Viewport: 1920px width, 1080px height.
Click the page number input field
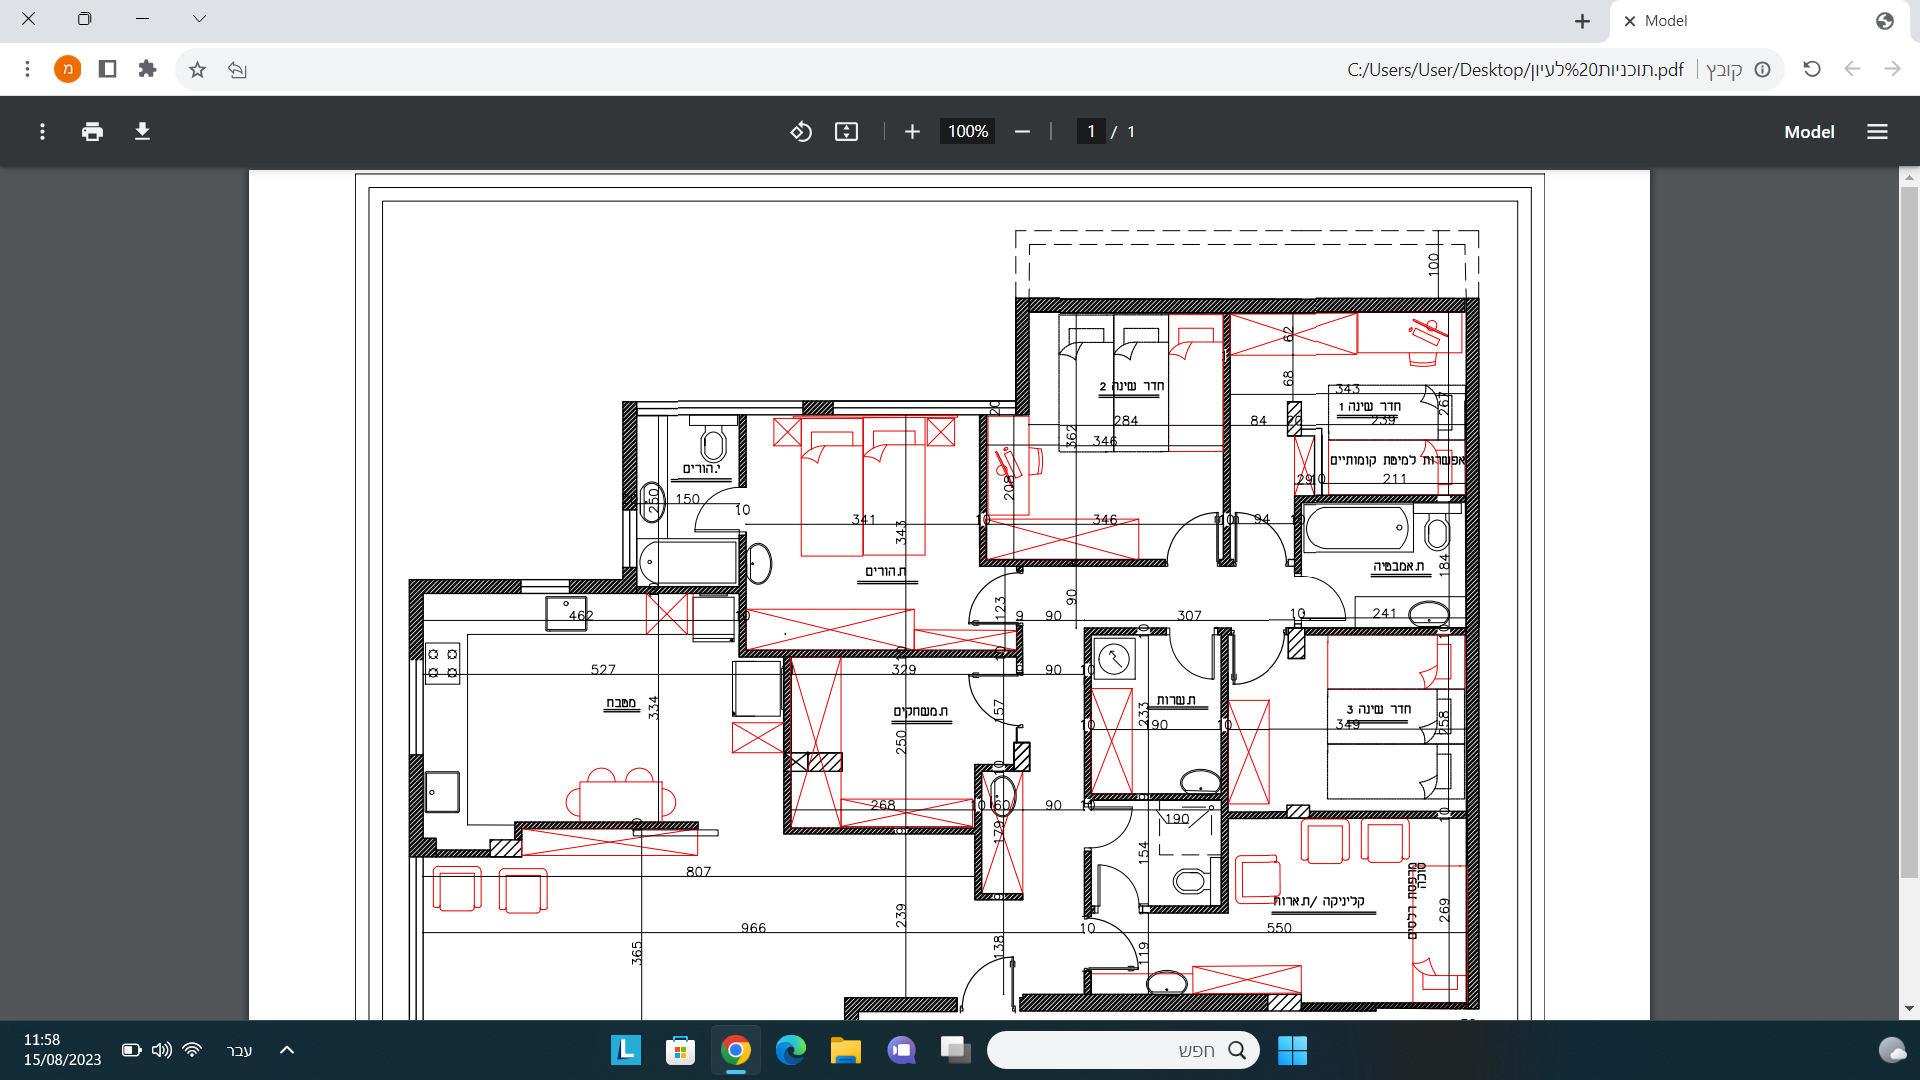(1091, 132)
